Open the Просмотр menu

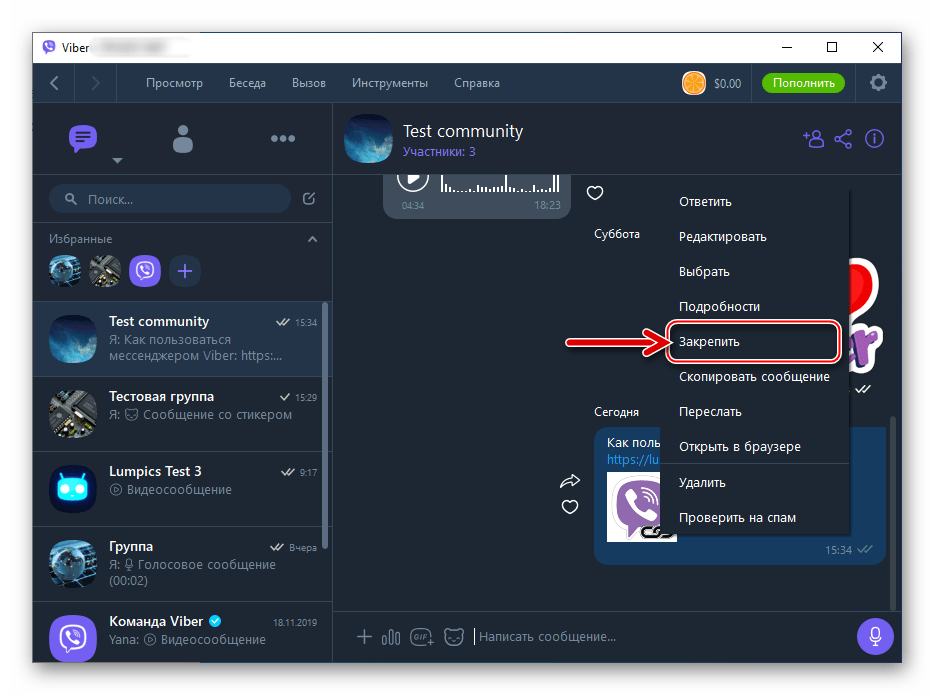pyautogui.click(x=174, y=83)
